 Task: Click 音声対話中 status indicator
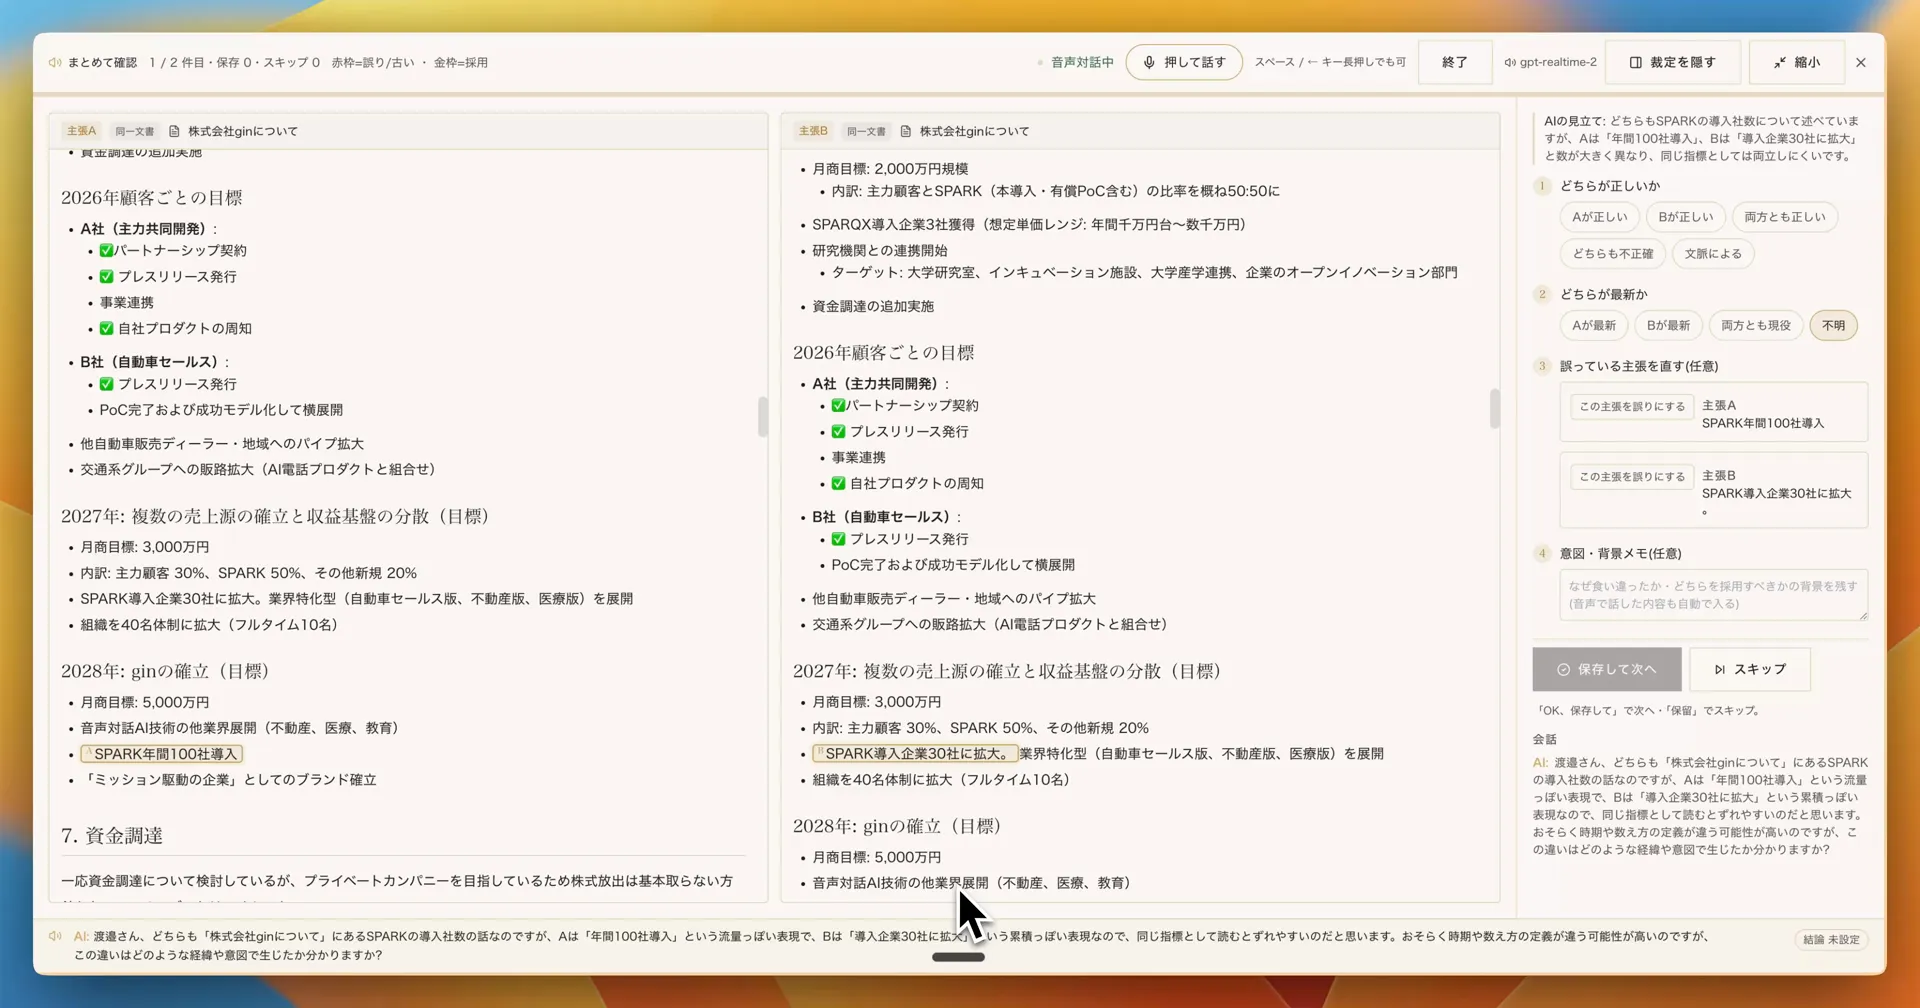coord(1076,62)
